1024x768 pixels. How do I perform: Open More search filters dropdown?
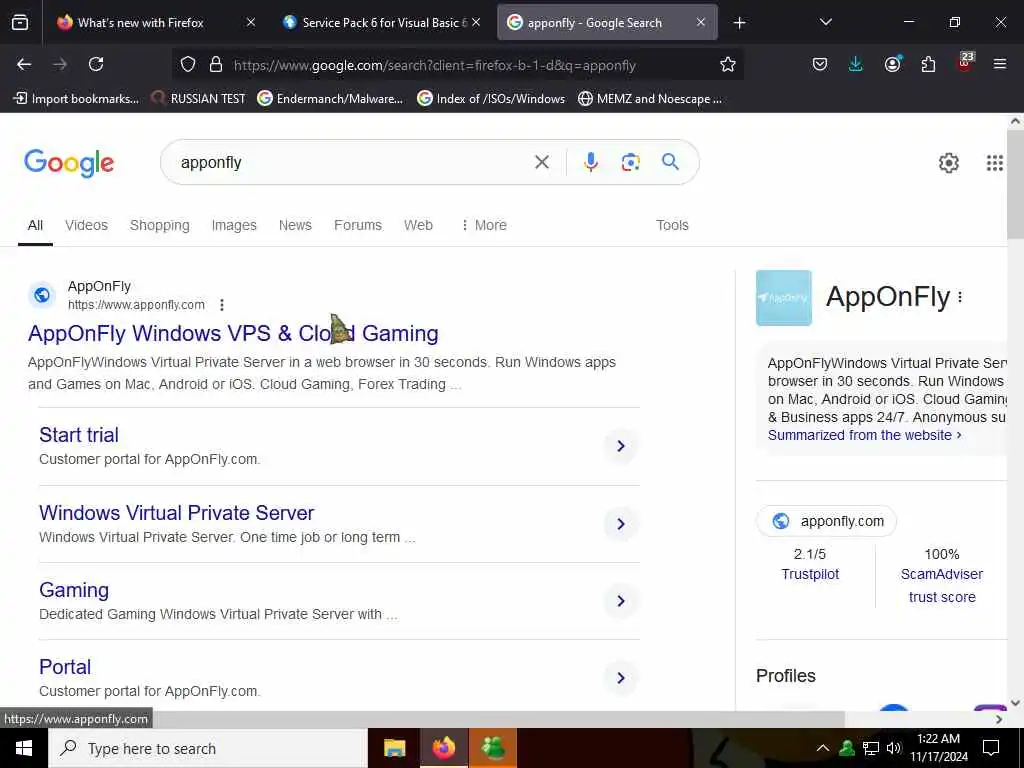point(484,225)
